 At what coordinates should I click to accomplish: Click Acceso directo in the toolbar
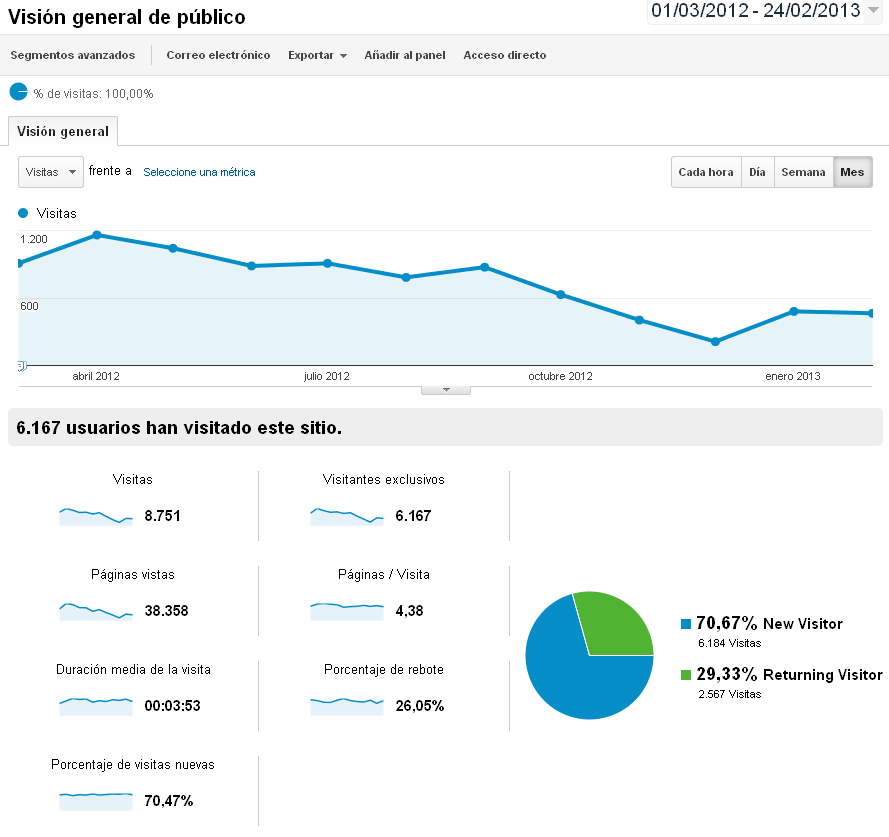[505, 55]
